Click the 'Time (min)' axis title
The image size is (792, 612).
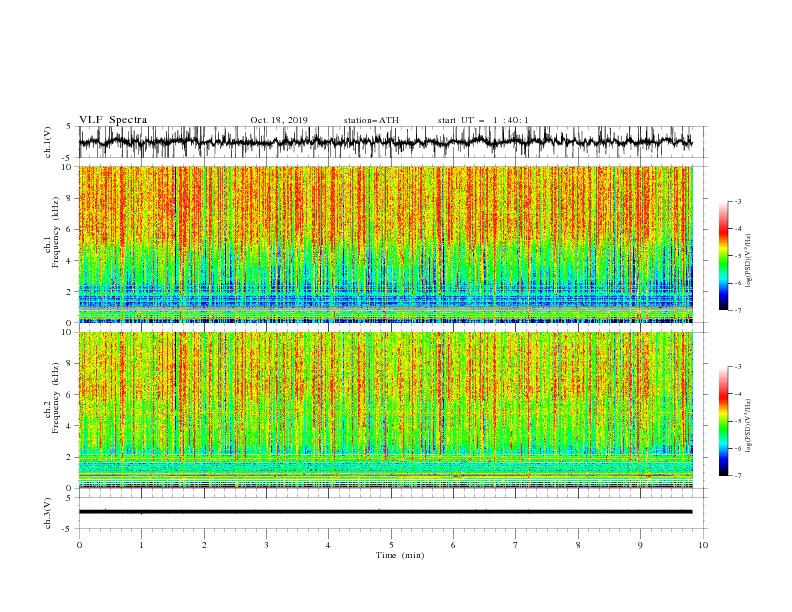click(x=400, y=555)
